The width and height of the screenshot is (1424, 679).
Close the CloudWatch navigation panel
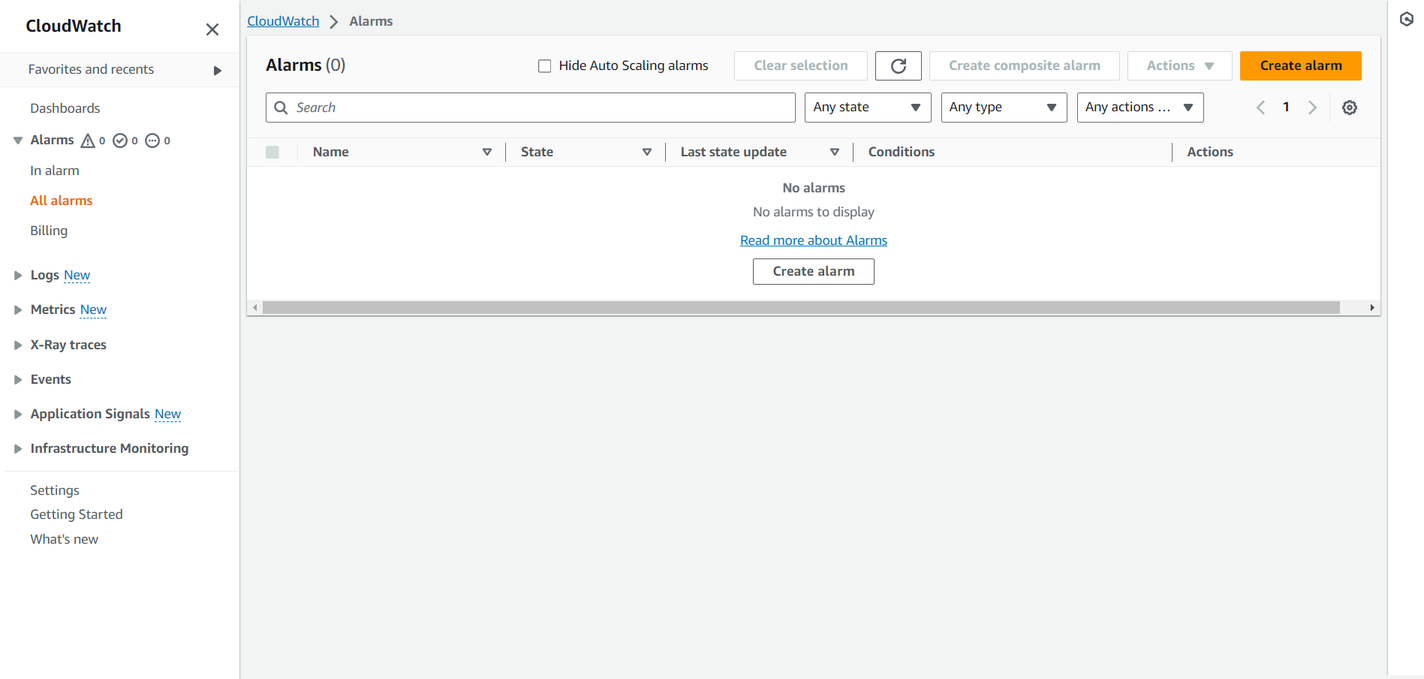coord(212,30)
